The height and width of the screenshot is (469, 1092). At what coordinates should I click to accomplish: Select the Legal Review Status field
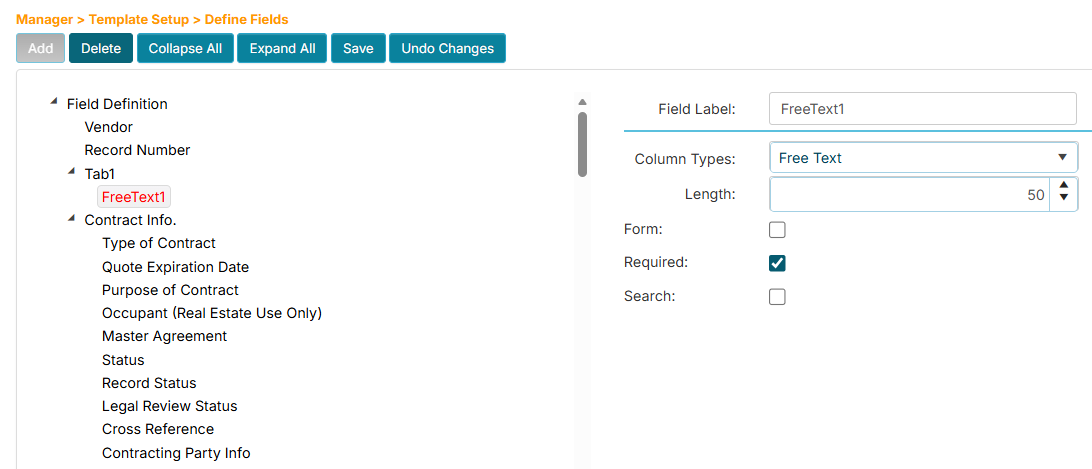[x=170, y=406]
